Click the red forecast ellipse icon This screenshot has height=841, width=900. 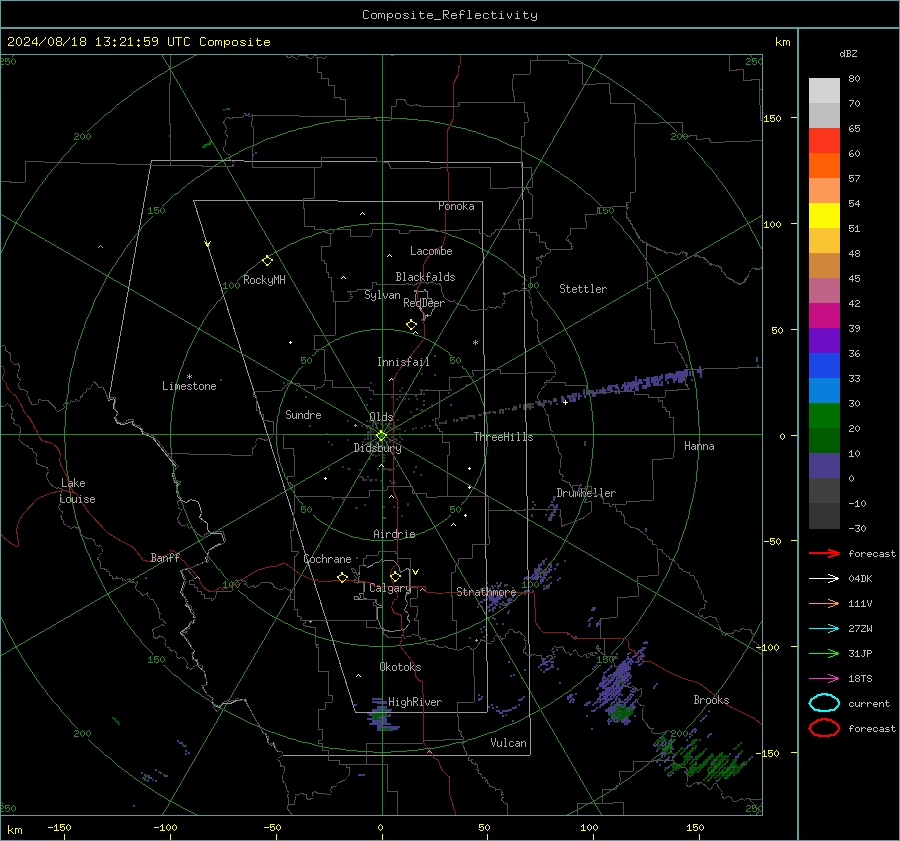click(x=824, y=728)
